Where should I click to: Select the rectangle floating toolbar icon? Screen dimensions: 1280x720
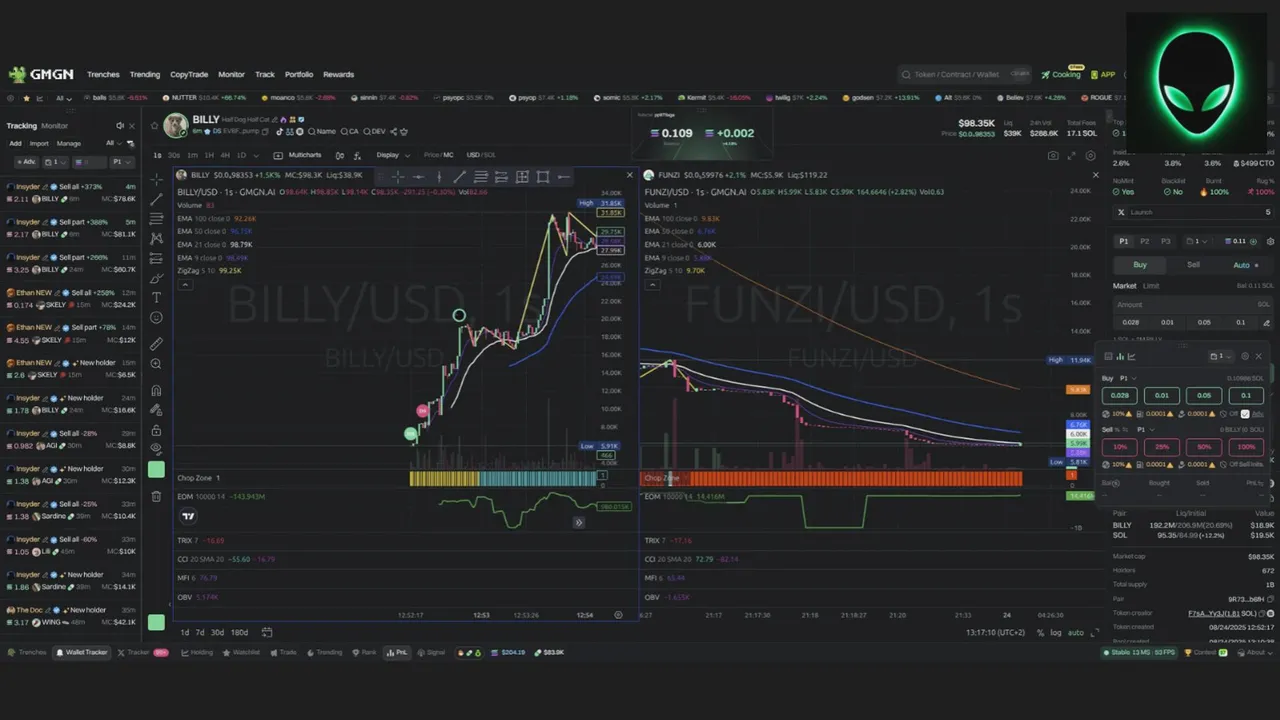[543, 177]
